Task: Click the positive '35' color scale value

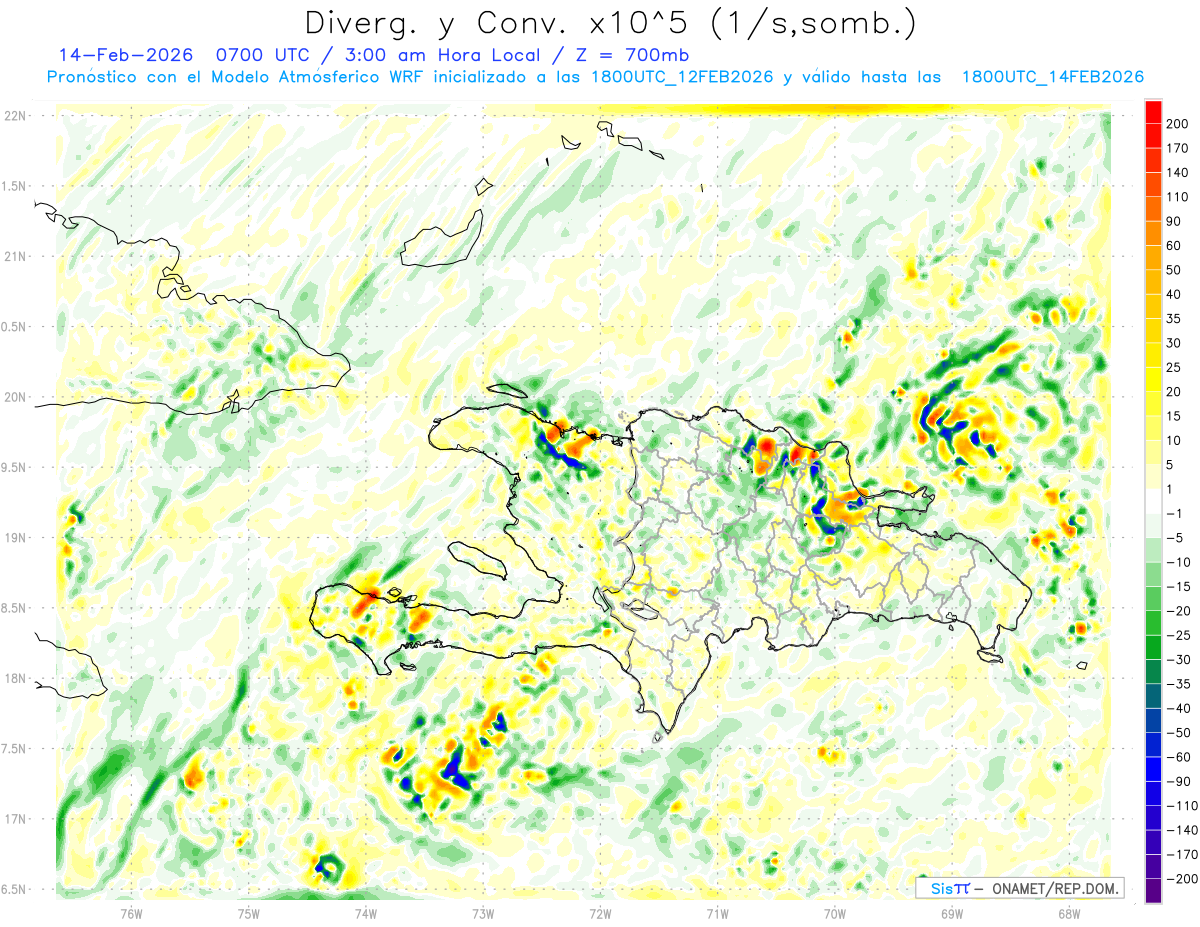Action: [x=1175, y=319]
